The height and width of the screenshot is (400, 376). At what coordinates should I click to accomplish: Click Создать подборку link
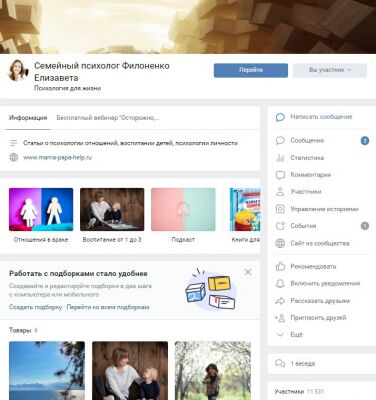click(x=36, y=307)
